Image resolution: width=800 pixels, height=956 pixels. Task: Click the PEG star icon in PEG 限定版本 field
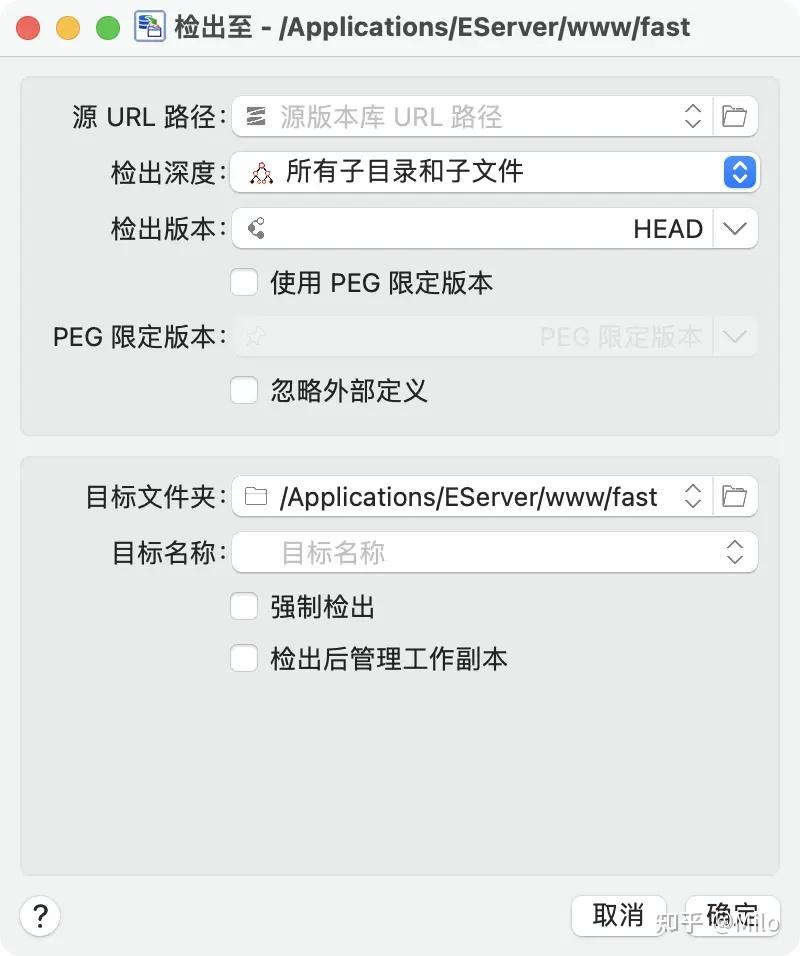257,337
